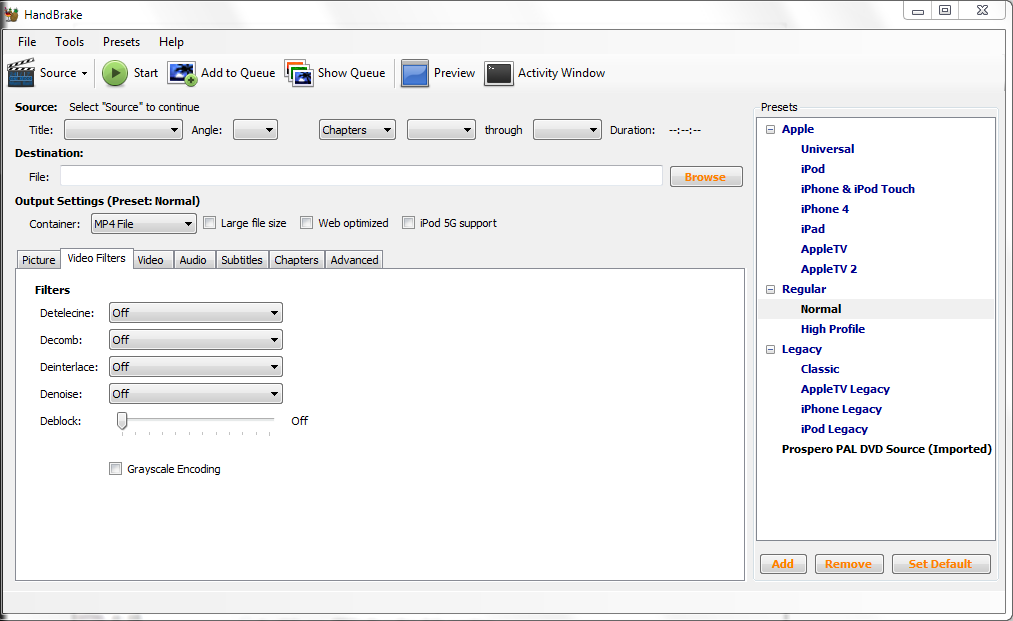Enable Grayscale Encoding checkbox
Image resolution: width=1013 pixels, height=621 pixels.
[x=116, y=469]
